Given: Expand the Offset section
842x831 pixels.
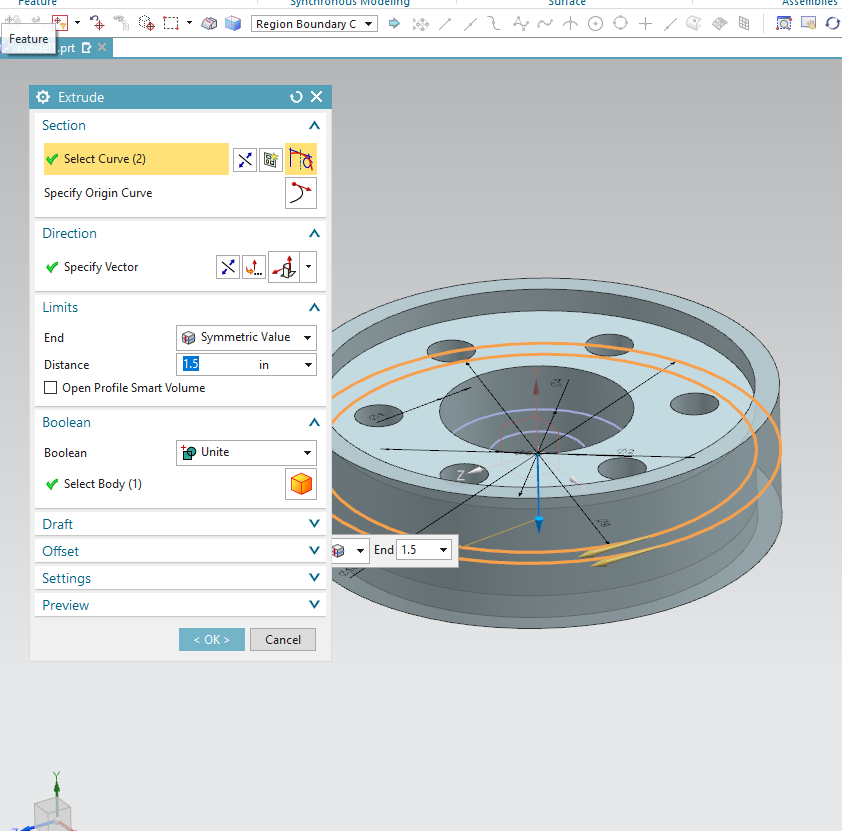Looking at the screenshot, I should click(180, 551).
